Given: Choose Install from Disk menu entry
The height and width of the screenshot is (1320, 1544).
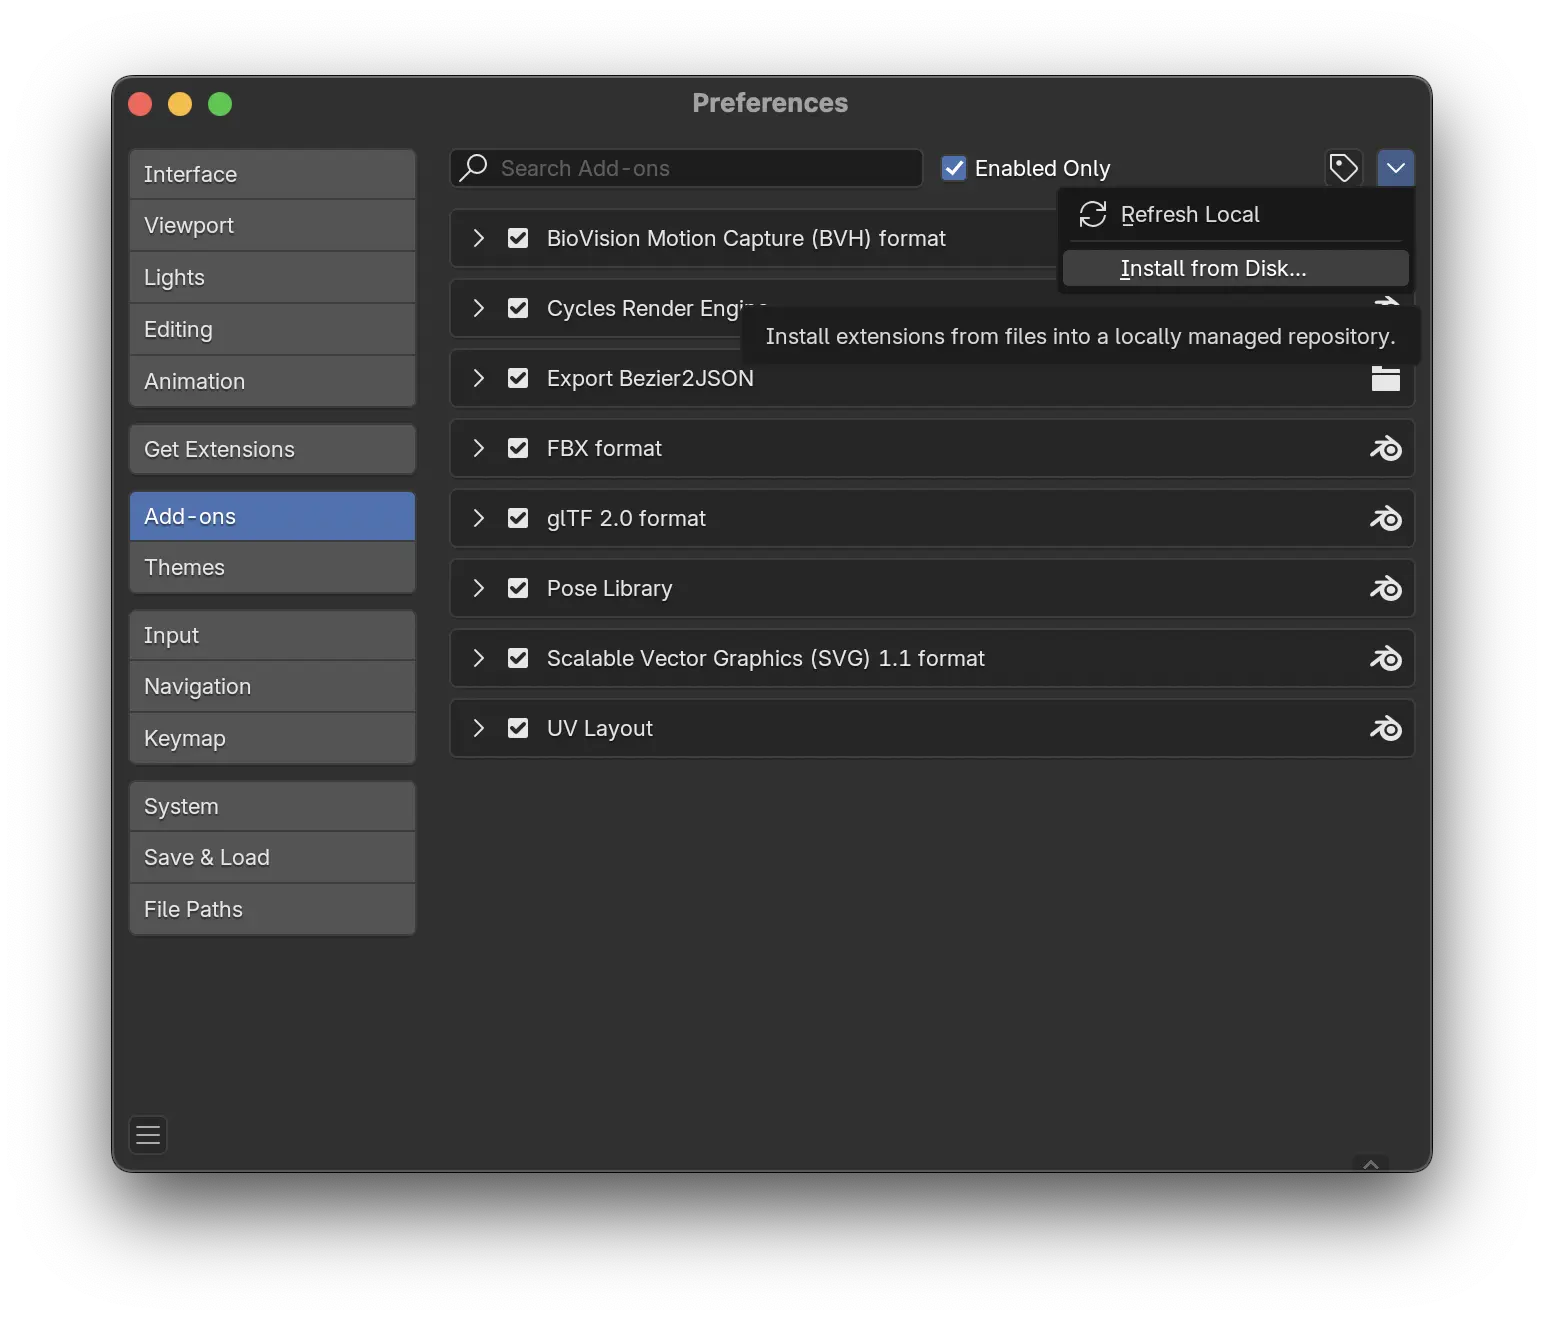Looking at the screenshot, I should (1212, 268).
